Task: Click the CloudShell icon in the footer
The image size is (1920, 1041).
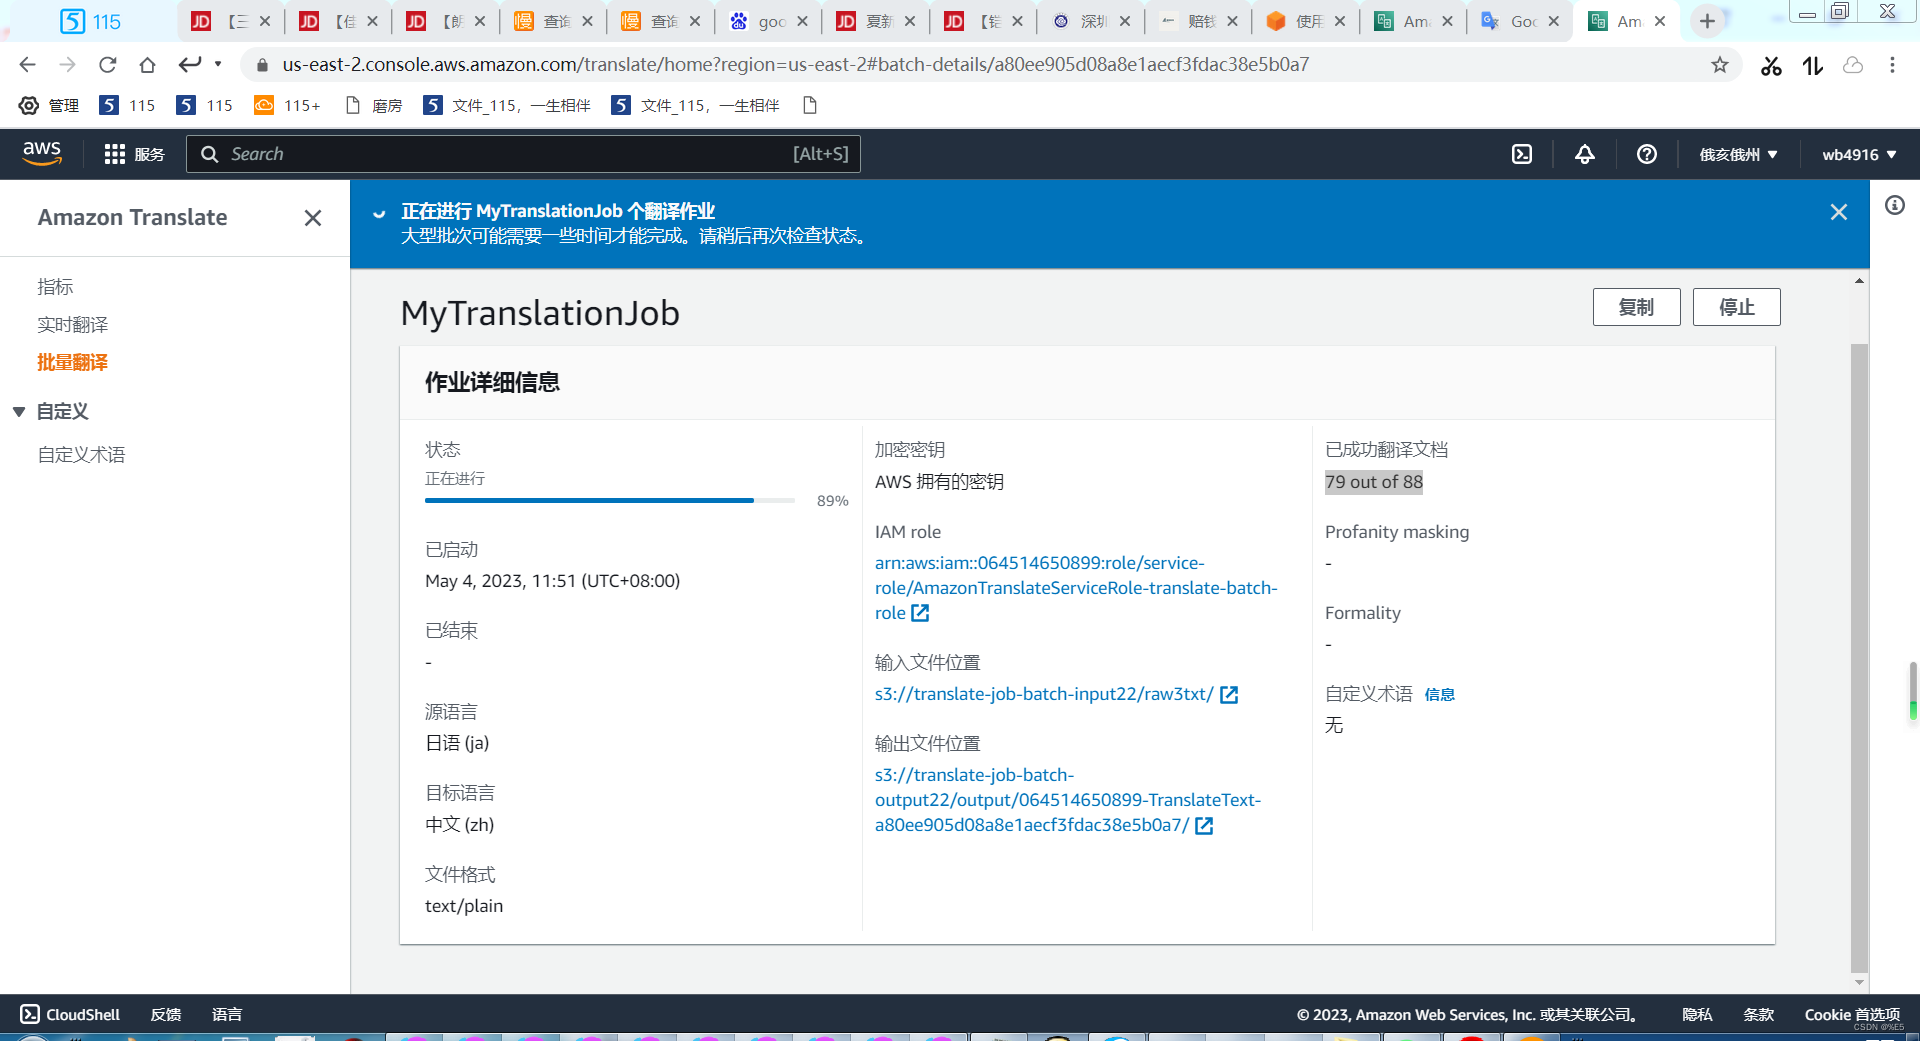Action: coord(30,1014)
